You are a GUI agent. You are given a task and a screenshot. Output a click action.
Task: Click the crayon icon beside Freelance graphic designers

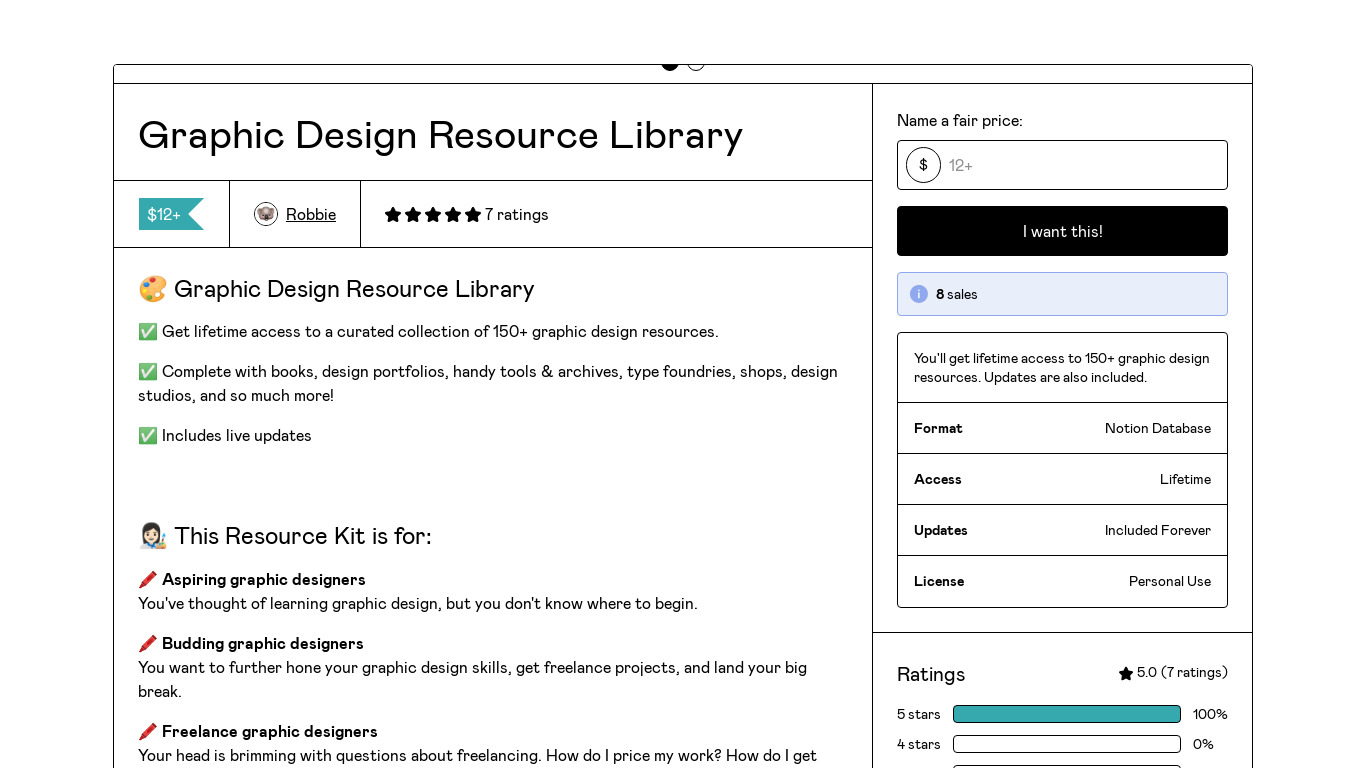tap(148, 732)
